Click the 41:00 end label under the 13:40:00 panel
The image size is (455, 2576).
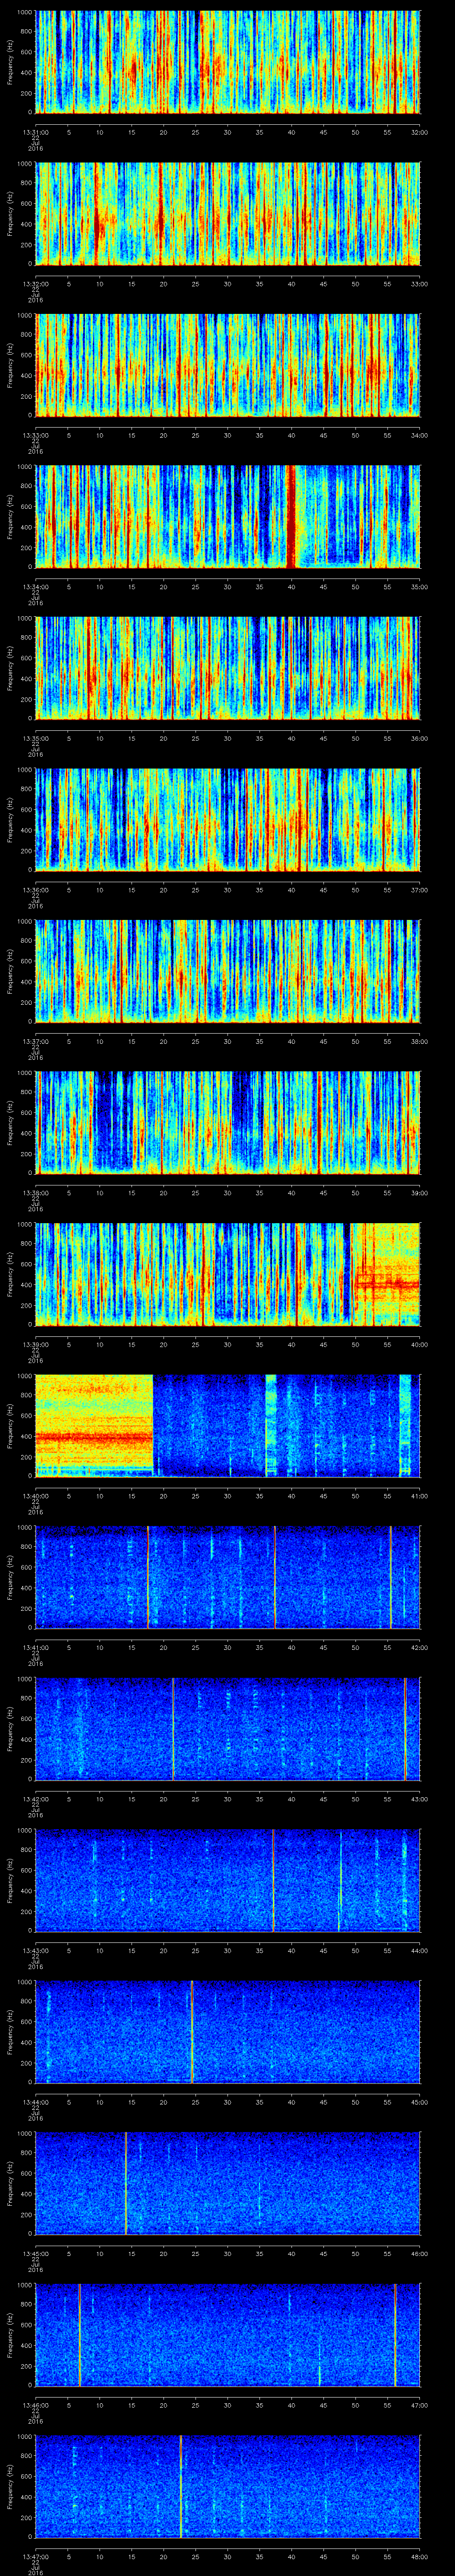[419, 1496]
